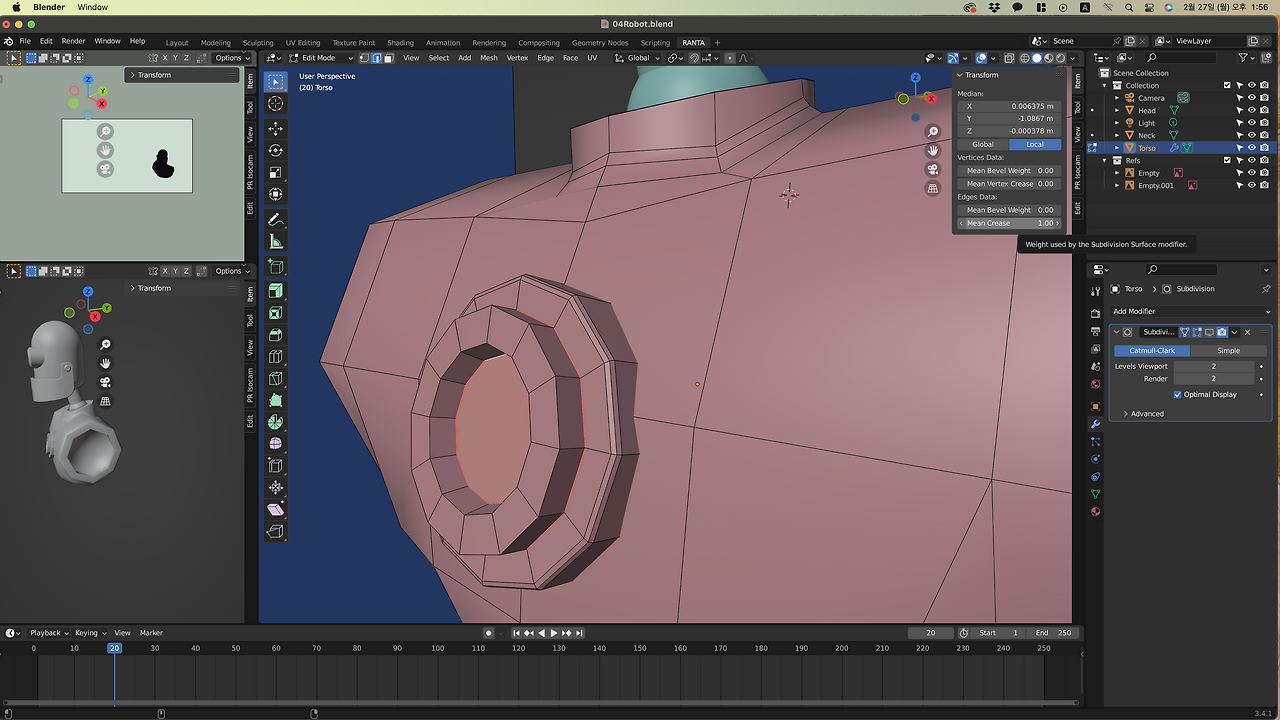Select the Move tool in the toolbar
The image size is (1280, 720).
click(x=276, y=129)
